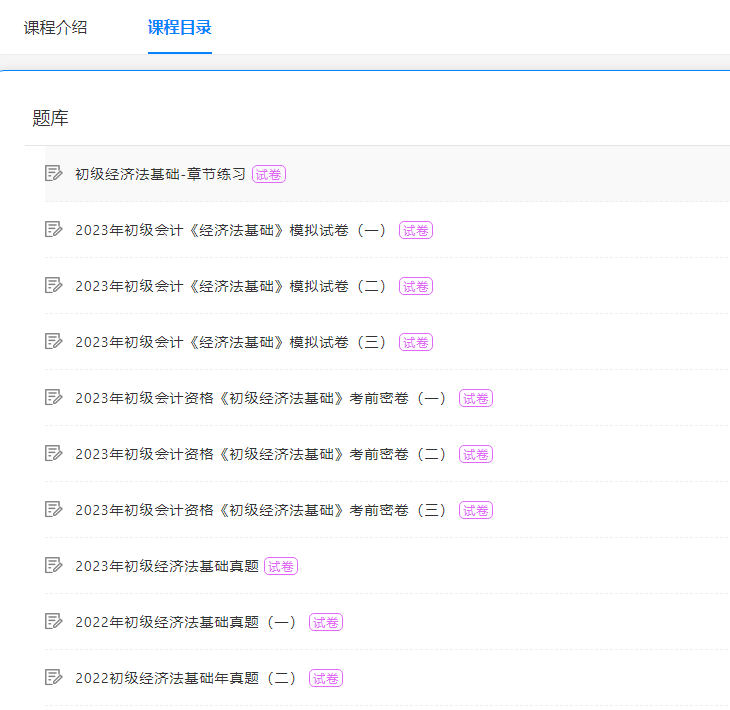730x710 pixels.
Task: Open 《初级经济法基础》考前密卷（一）
Action: [261, 398]
